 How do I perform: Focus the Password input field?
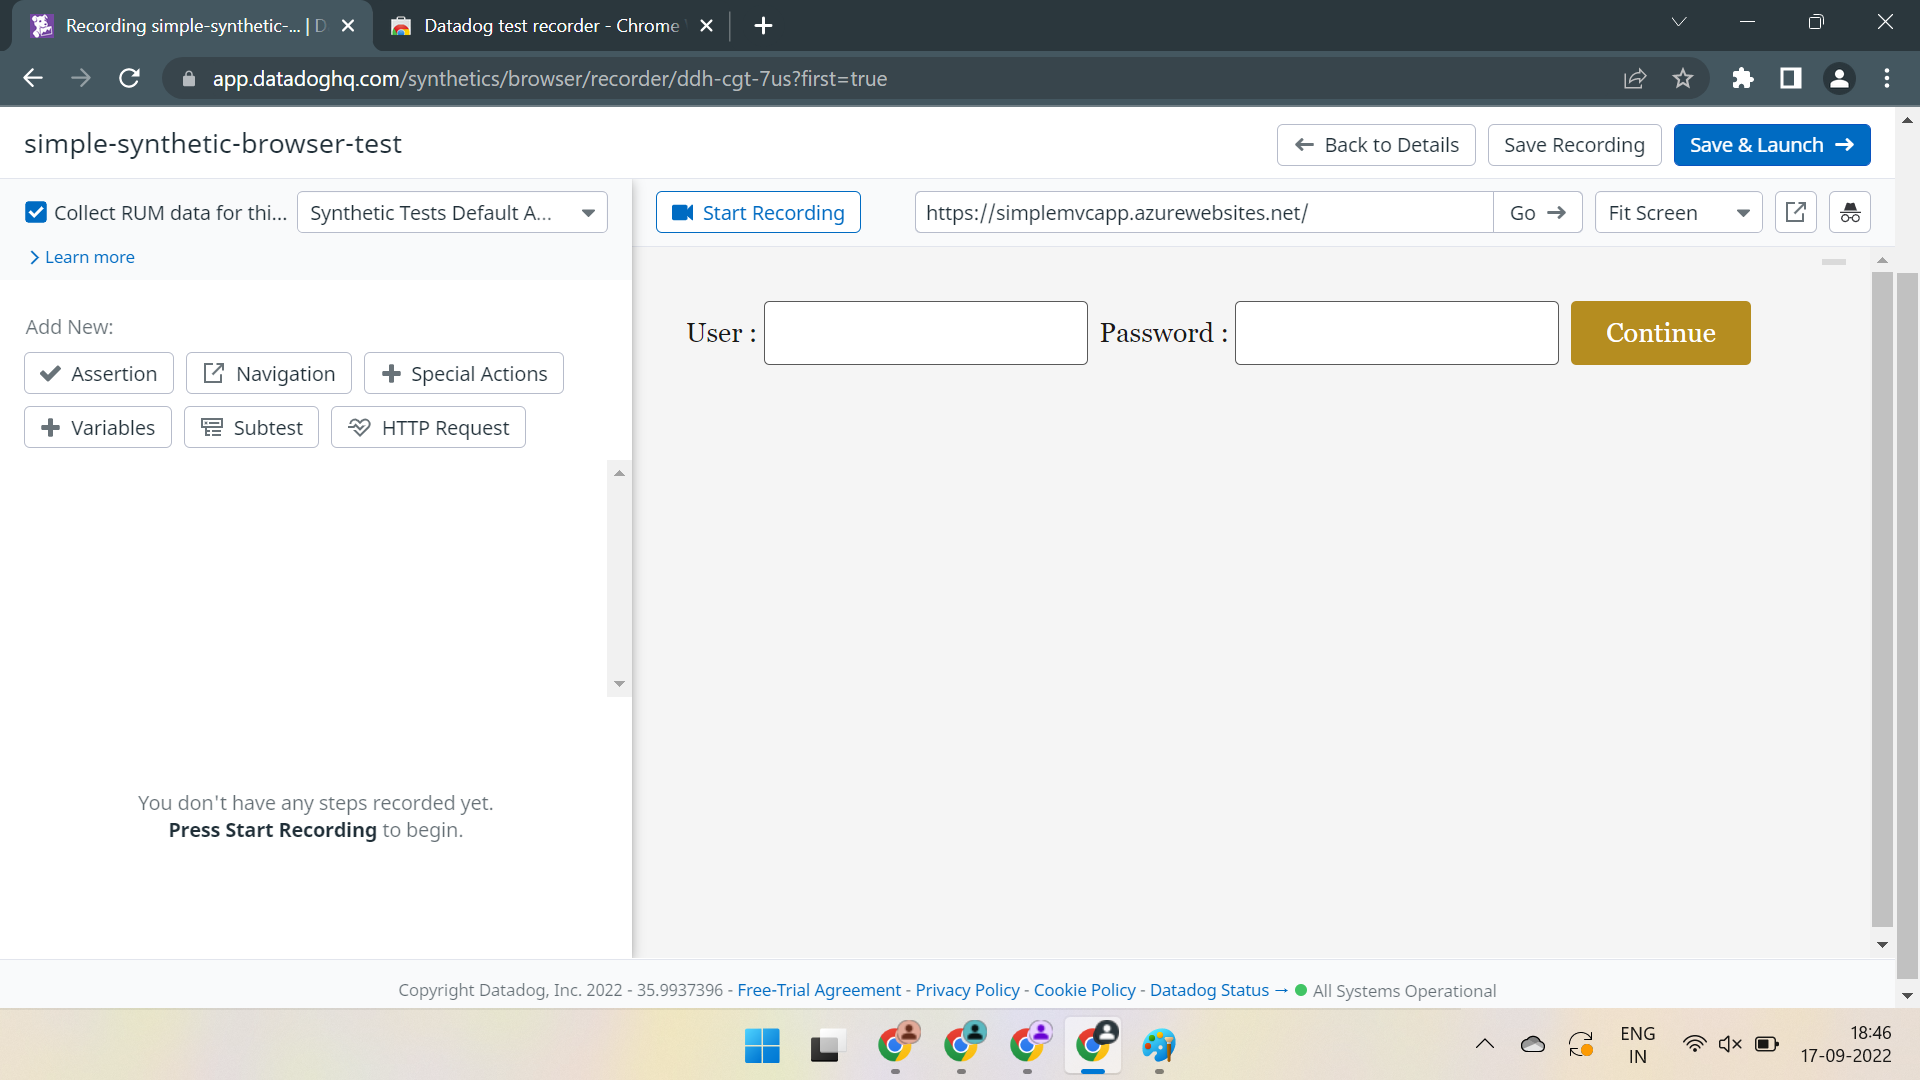pos(1396,333)
